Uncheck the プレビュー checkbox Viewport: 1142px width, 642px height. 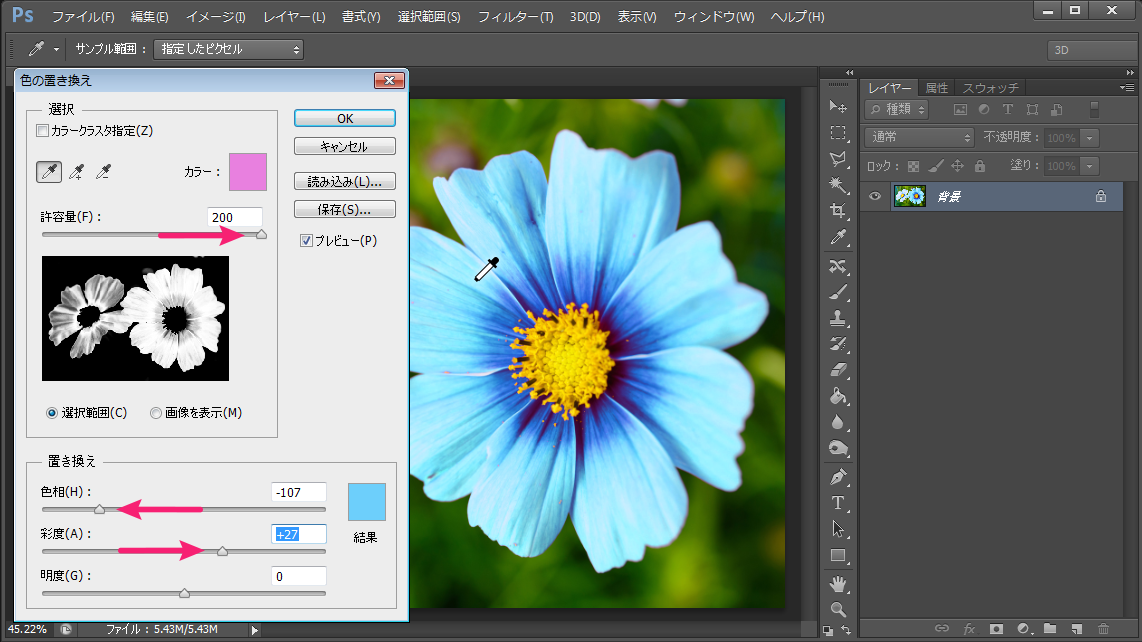(307, 240)
